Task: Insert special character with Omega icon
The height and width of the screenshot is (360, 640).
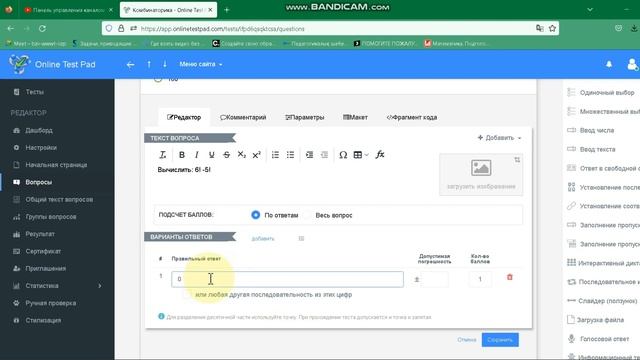Action: (x=343, y=155)
